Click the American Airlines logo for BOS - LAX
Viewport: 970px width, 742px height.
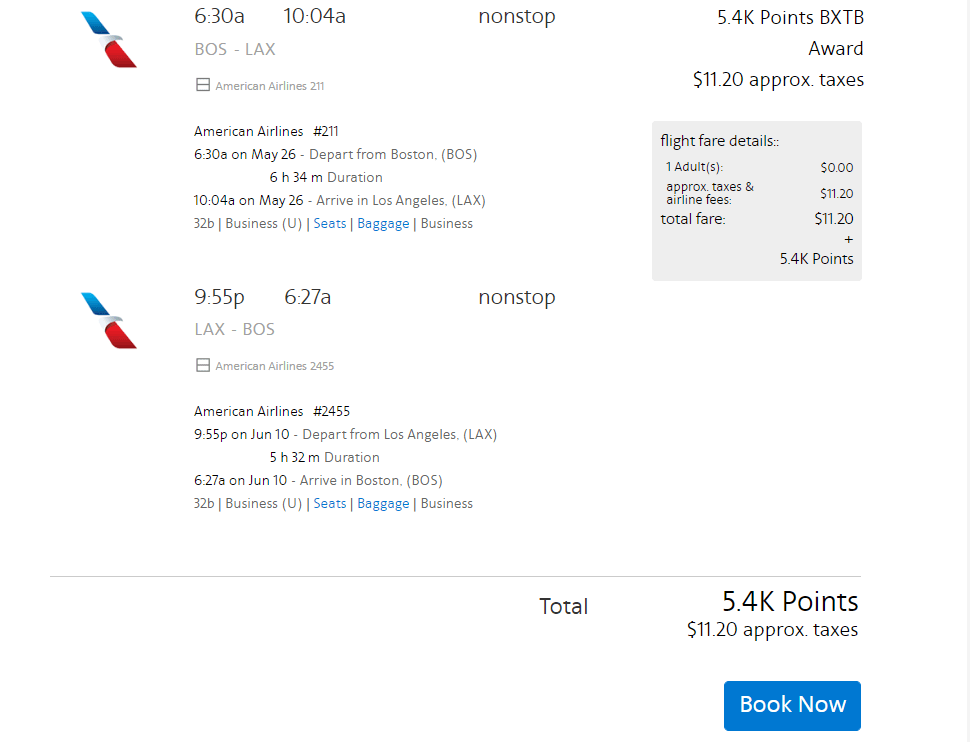[108, 40]
